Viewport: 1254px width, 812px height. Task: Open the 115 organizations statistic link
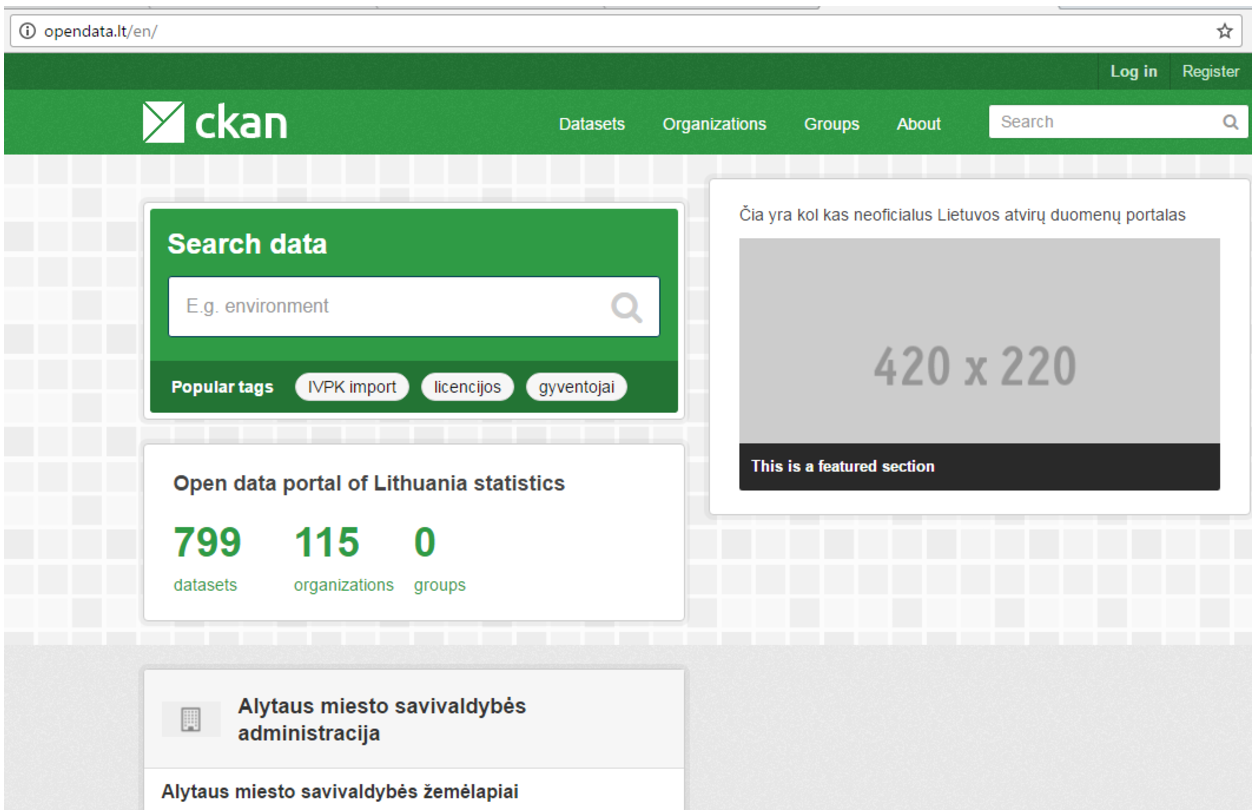pos(344,558)
